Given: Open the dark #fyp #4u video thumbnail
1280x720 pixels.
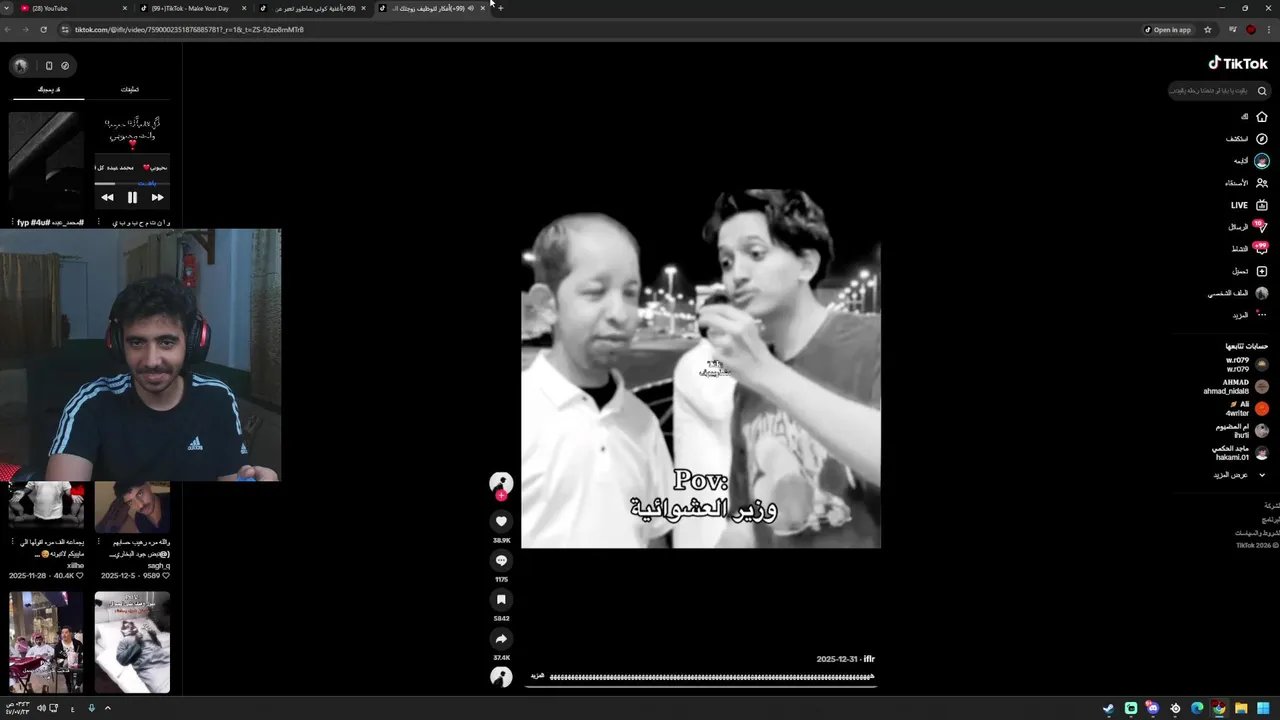Looking at the screenshot, I should coord(47,162).
